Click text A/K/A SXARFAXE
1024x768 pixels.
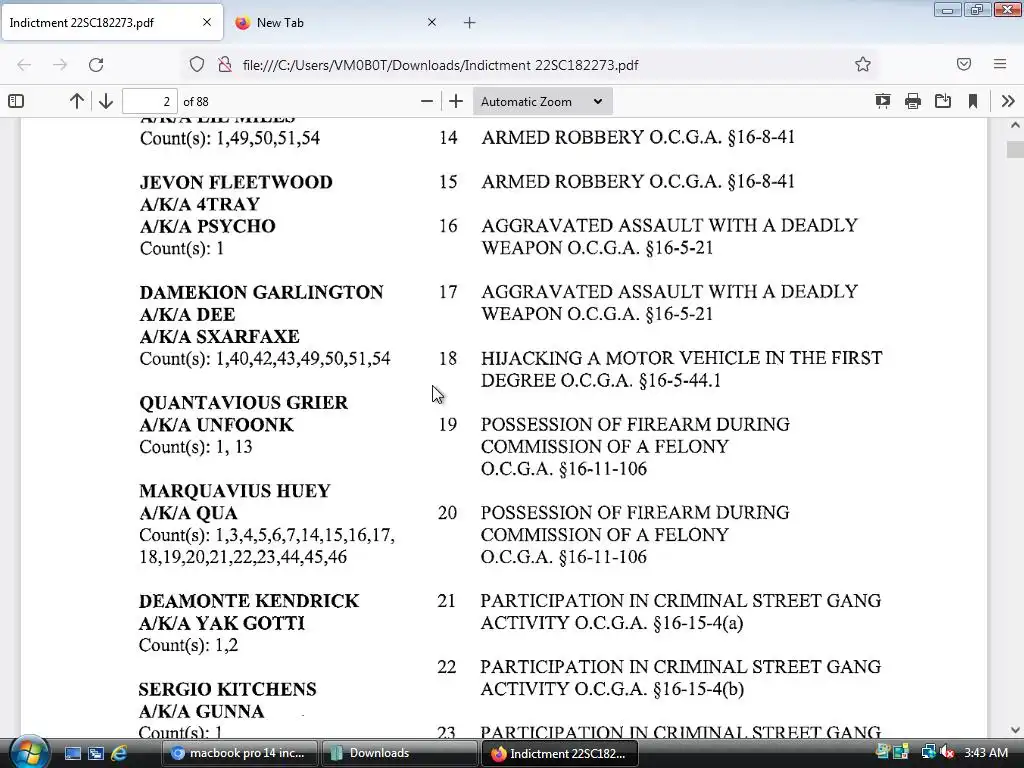tap(219, 336)
